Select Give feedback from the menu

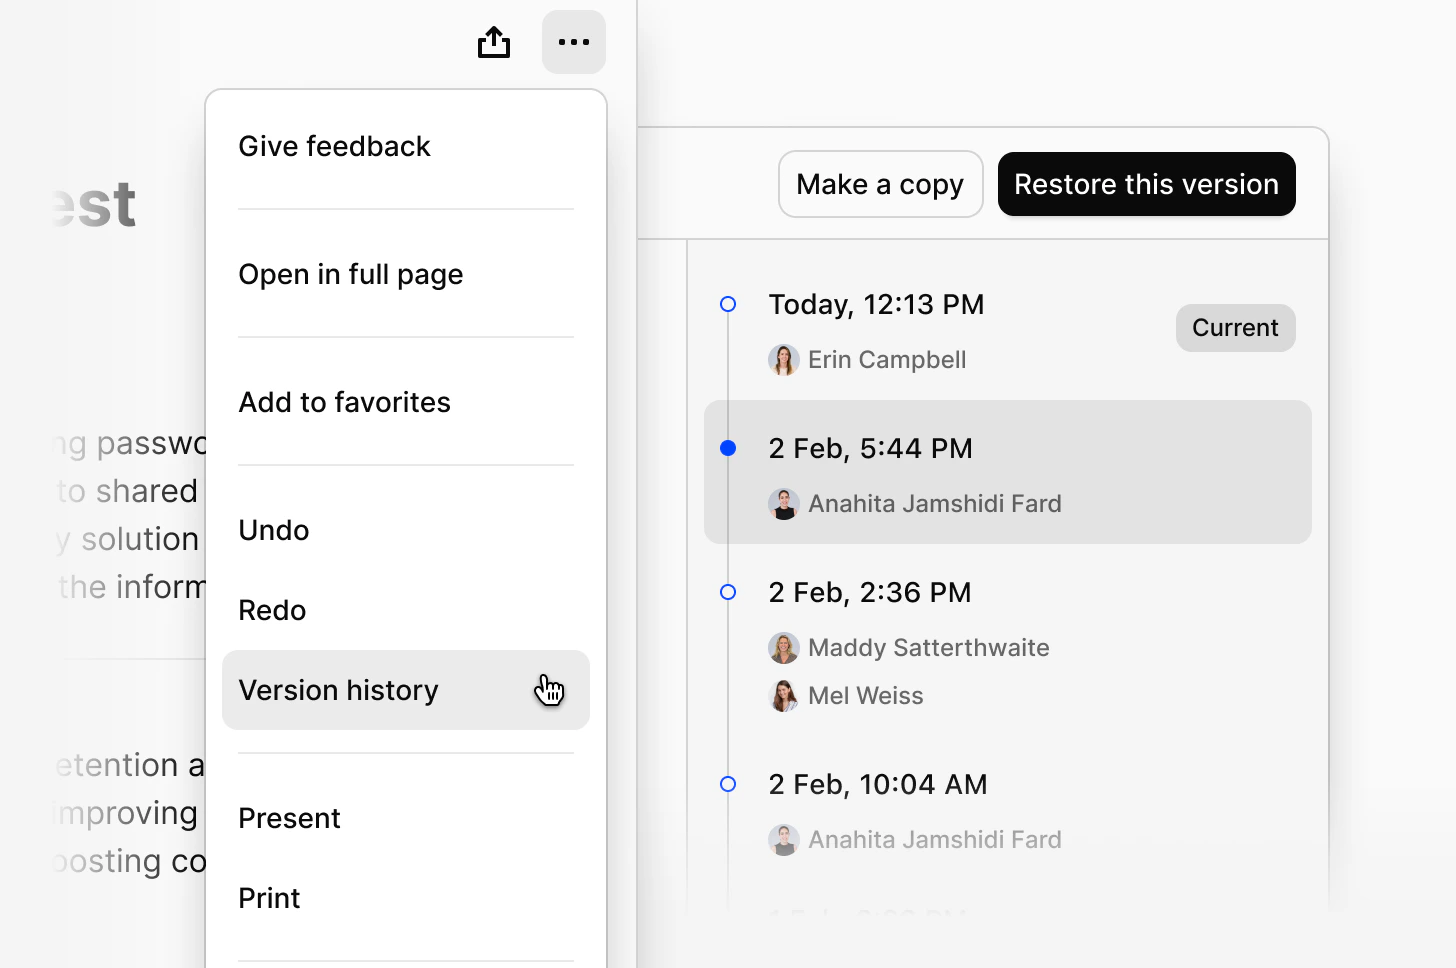pyautogui.click(x=406, y=146)
